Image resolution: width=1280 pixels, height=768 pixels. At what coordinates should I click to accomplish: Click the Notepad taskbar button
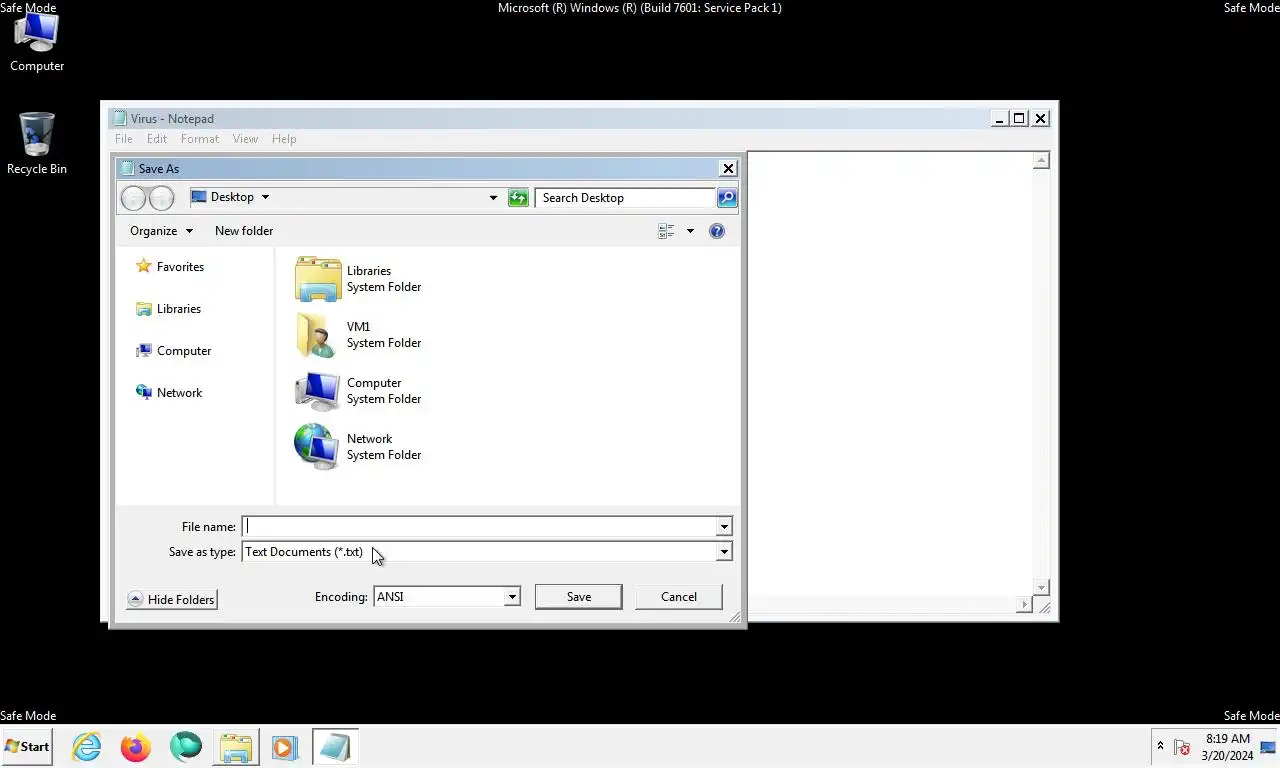(x=335, y=747)
